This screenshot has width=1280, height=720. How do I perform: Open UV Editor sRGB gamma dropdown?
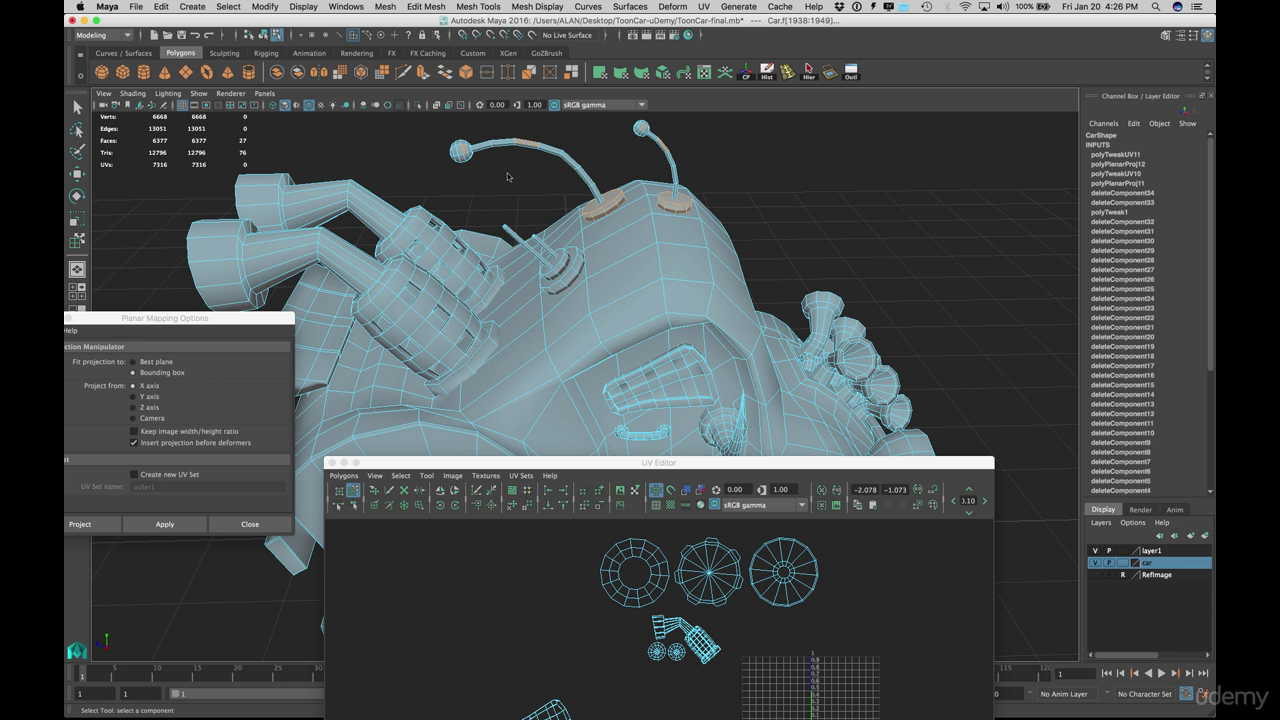[764, 505]
